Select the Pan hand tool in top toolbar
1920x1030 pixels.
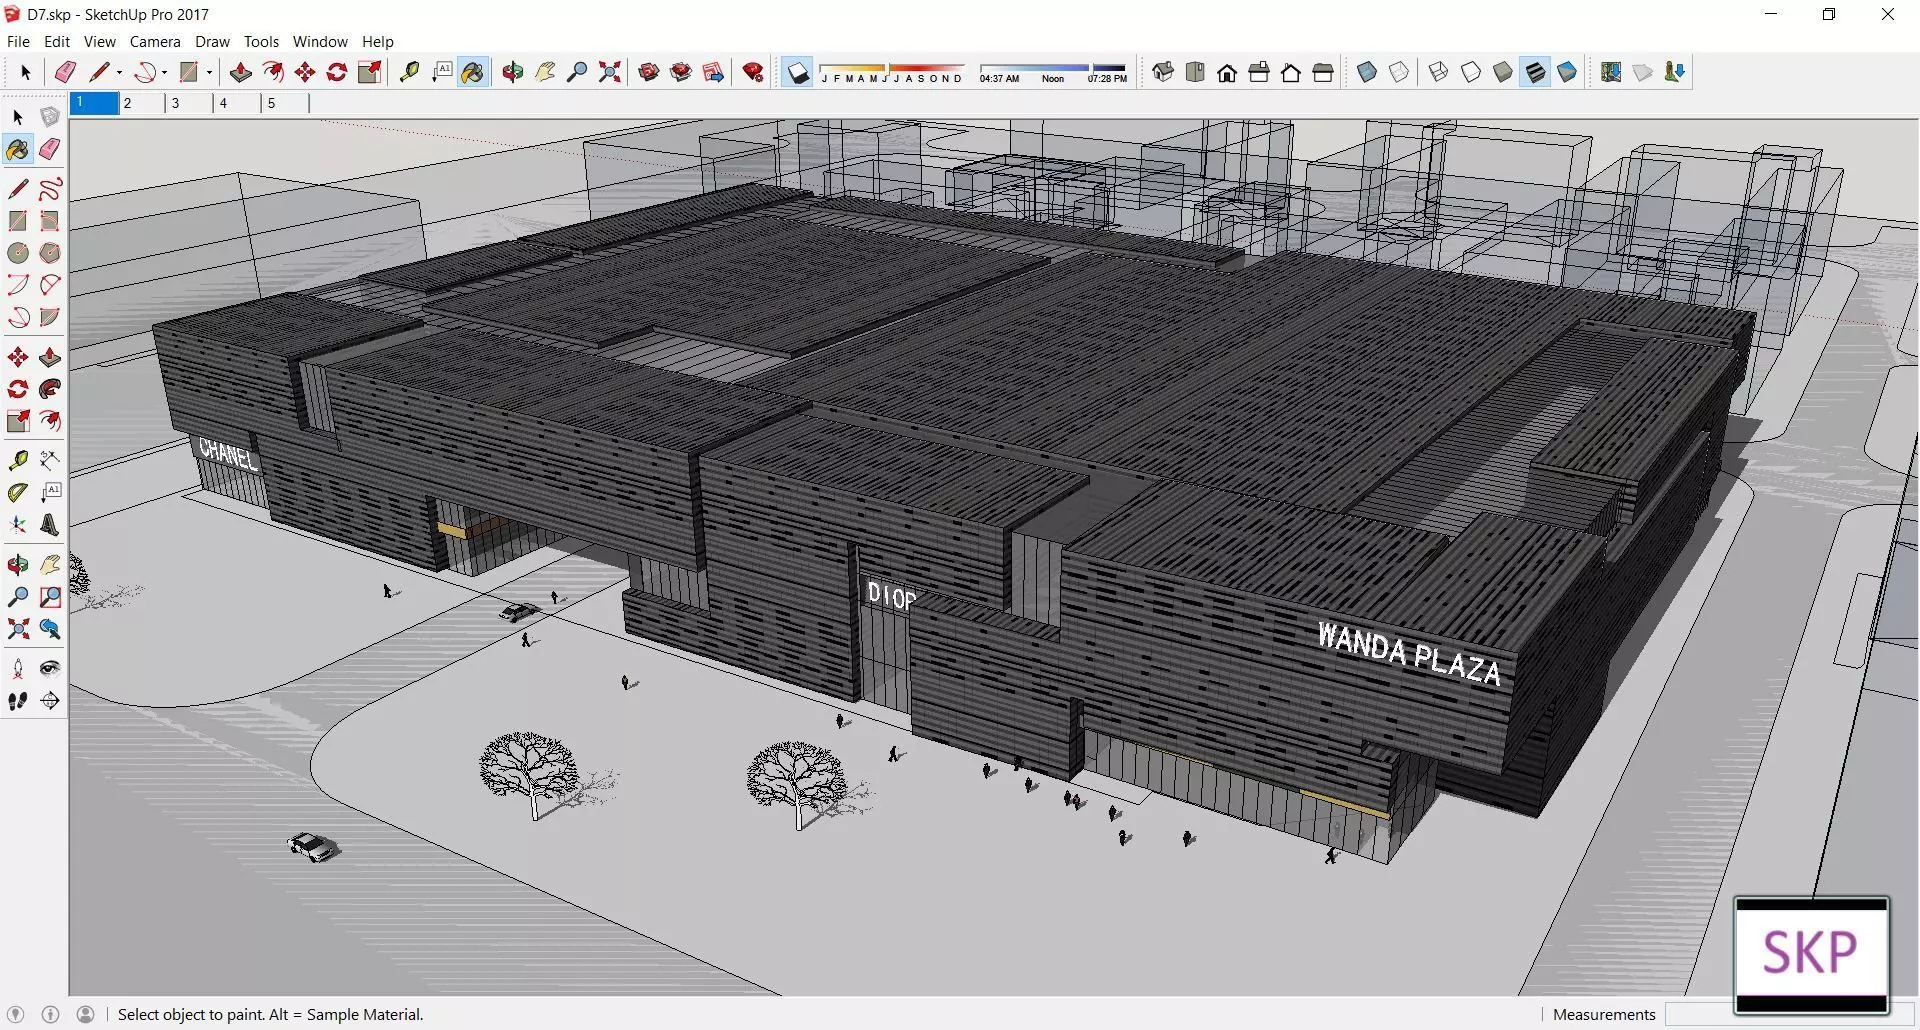click(545, 72)
